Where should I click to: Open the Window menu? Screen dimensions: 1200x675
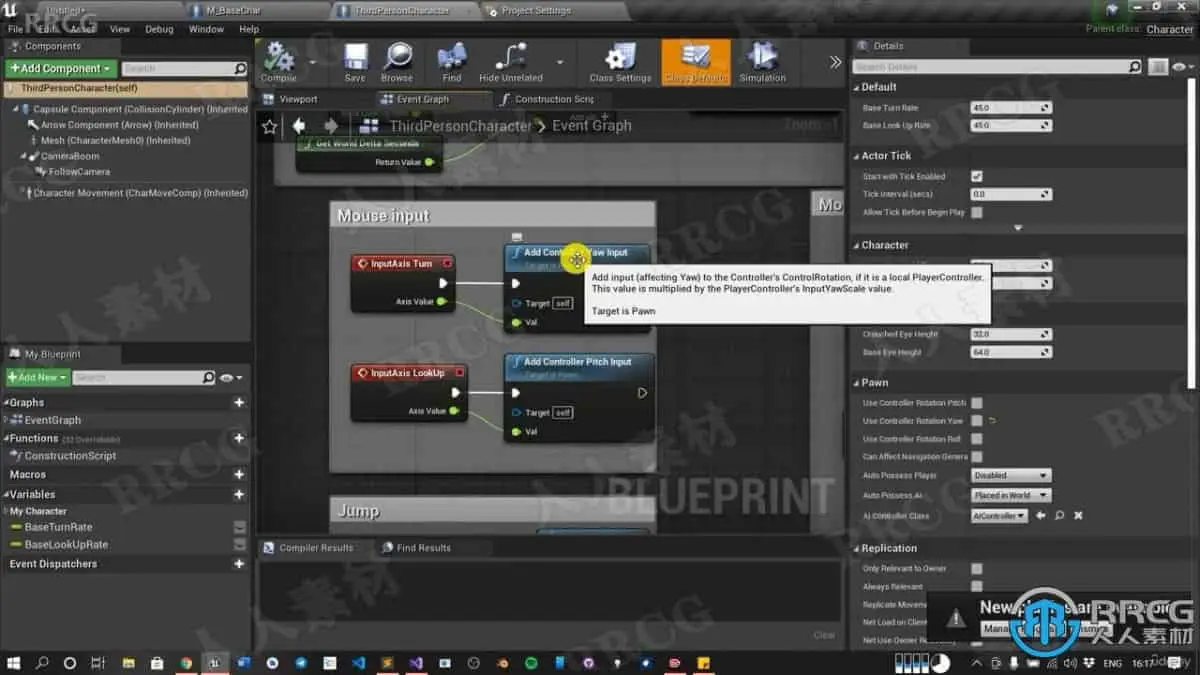tap(206, 29)
